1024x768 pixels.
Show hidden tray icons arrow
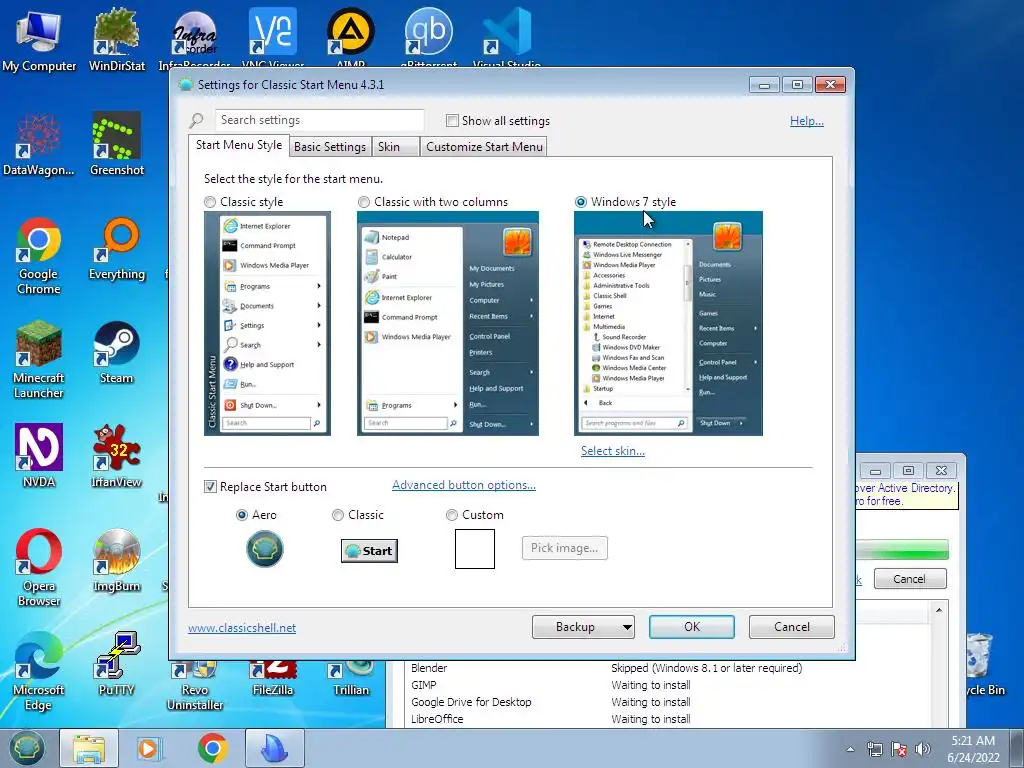coord(850,749)
